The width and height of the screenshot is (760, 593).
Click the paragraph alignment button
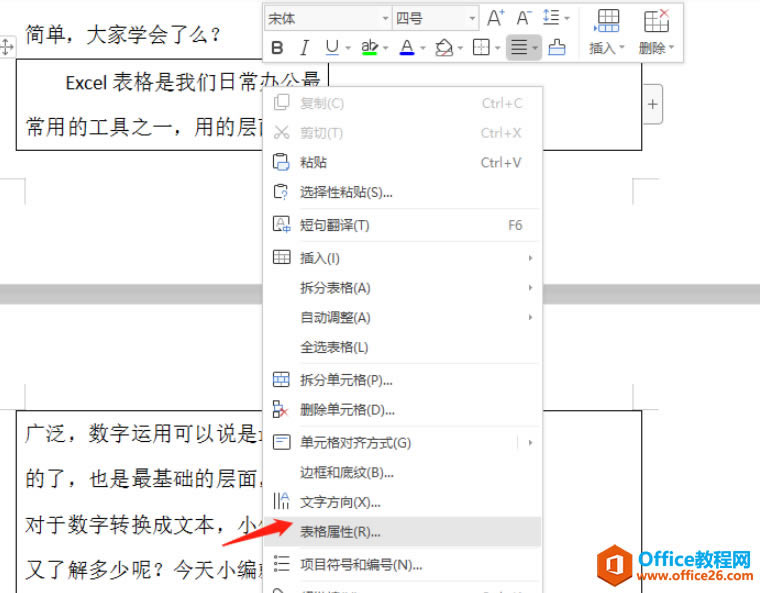(x=519, y=48)
